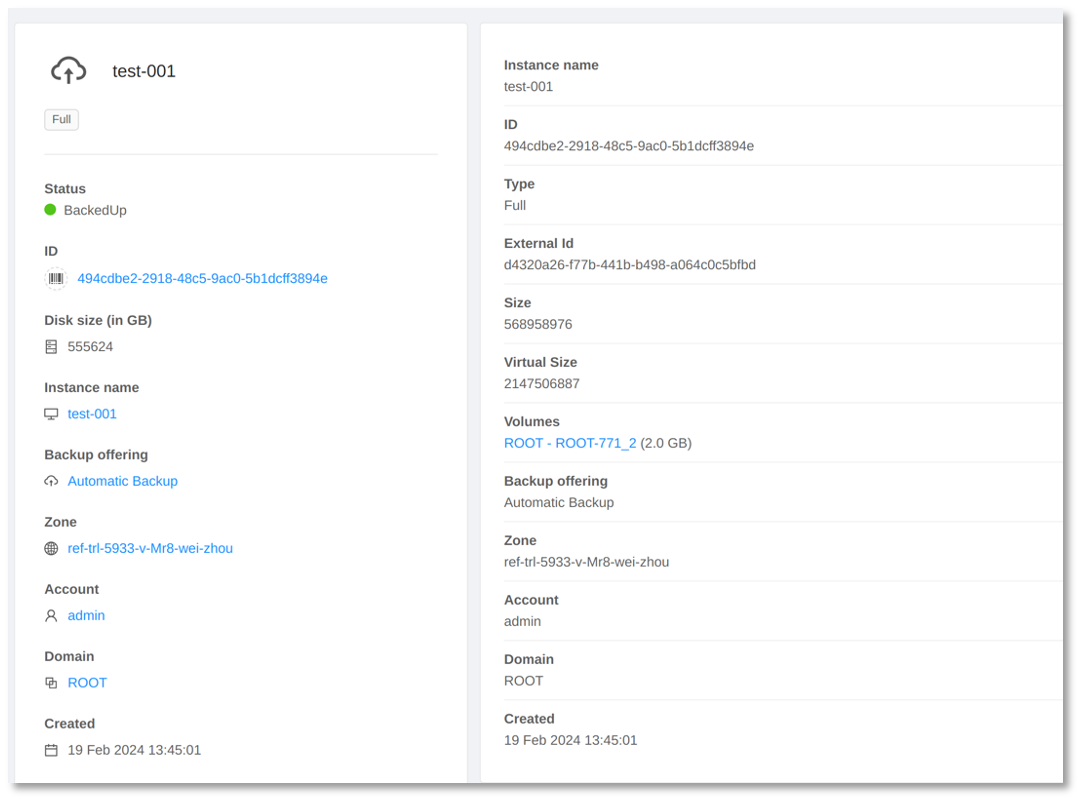Open the test-001 instance link
Image resolution: width=1080 pixels, height=800 pixels.
92,414
